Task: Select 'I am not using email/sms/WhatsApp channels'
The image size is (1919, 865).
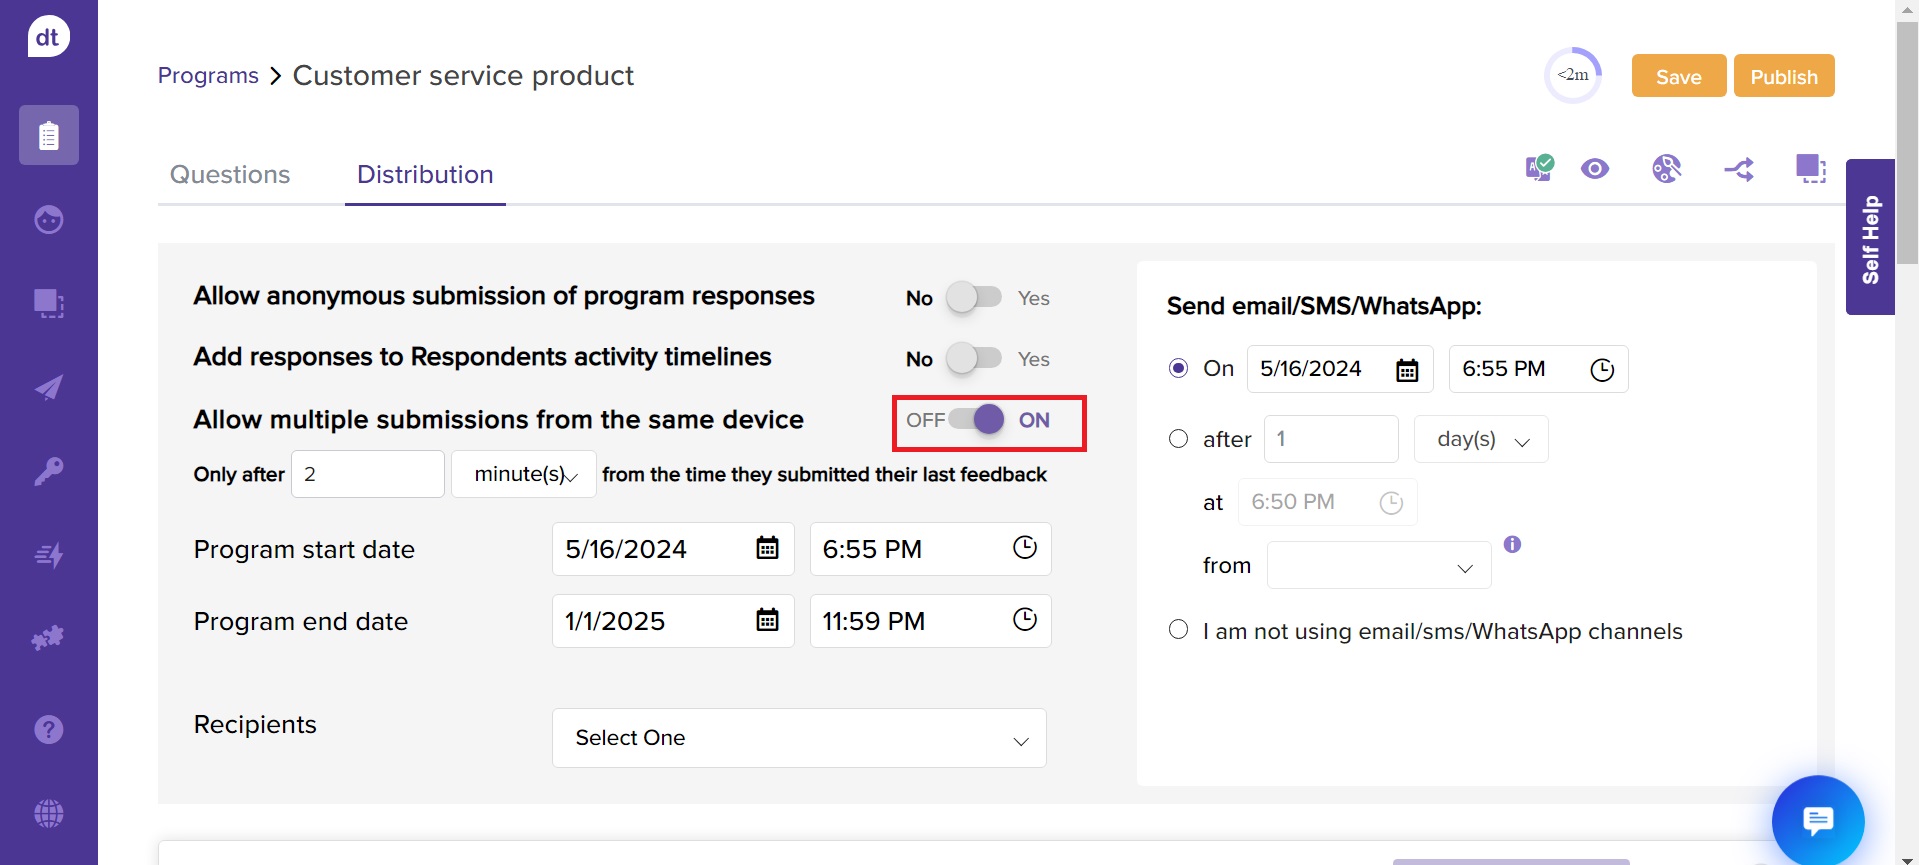Action: tap(1178, 630)
